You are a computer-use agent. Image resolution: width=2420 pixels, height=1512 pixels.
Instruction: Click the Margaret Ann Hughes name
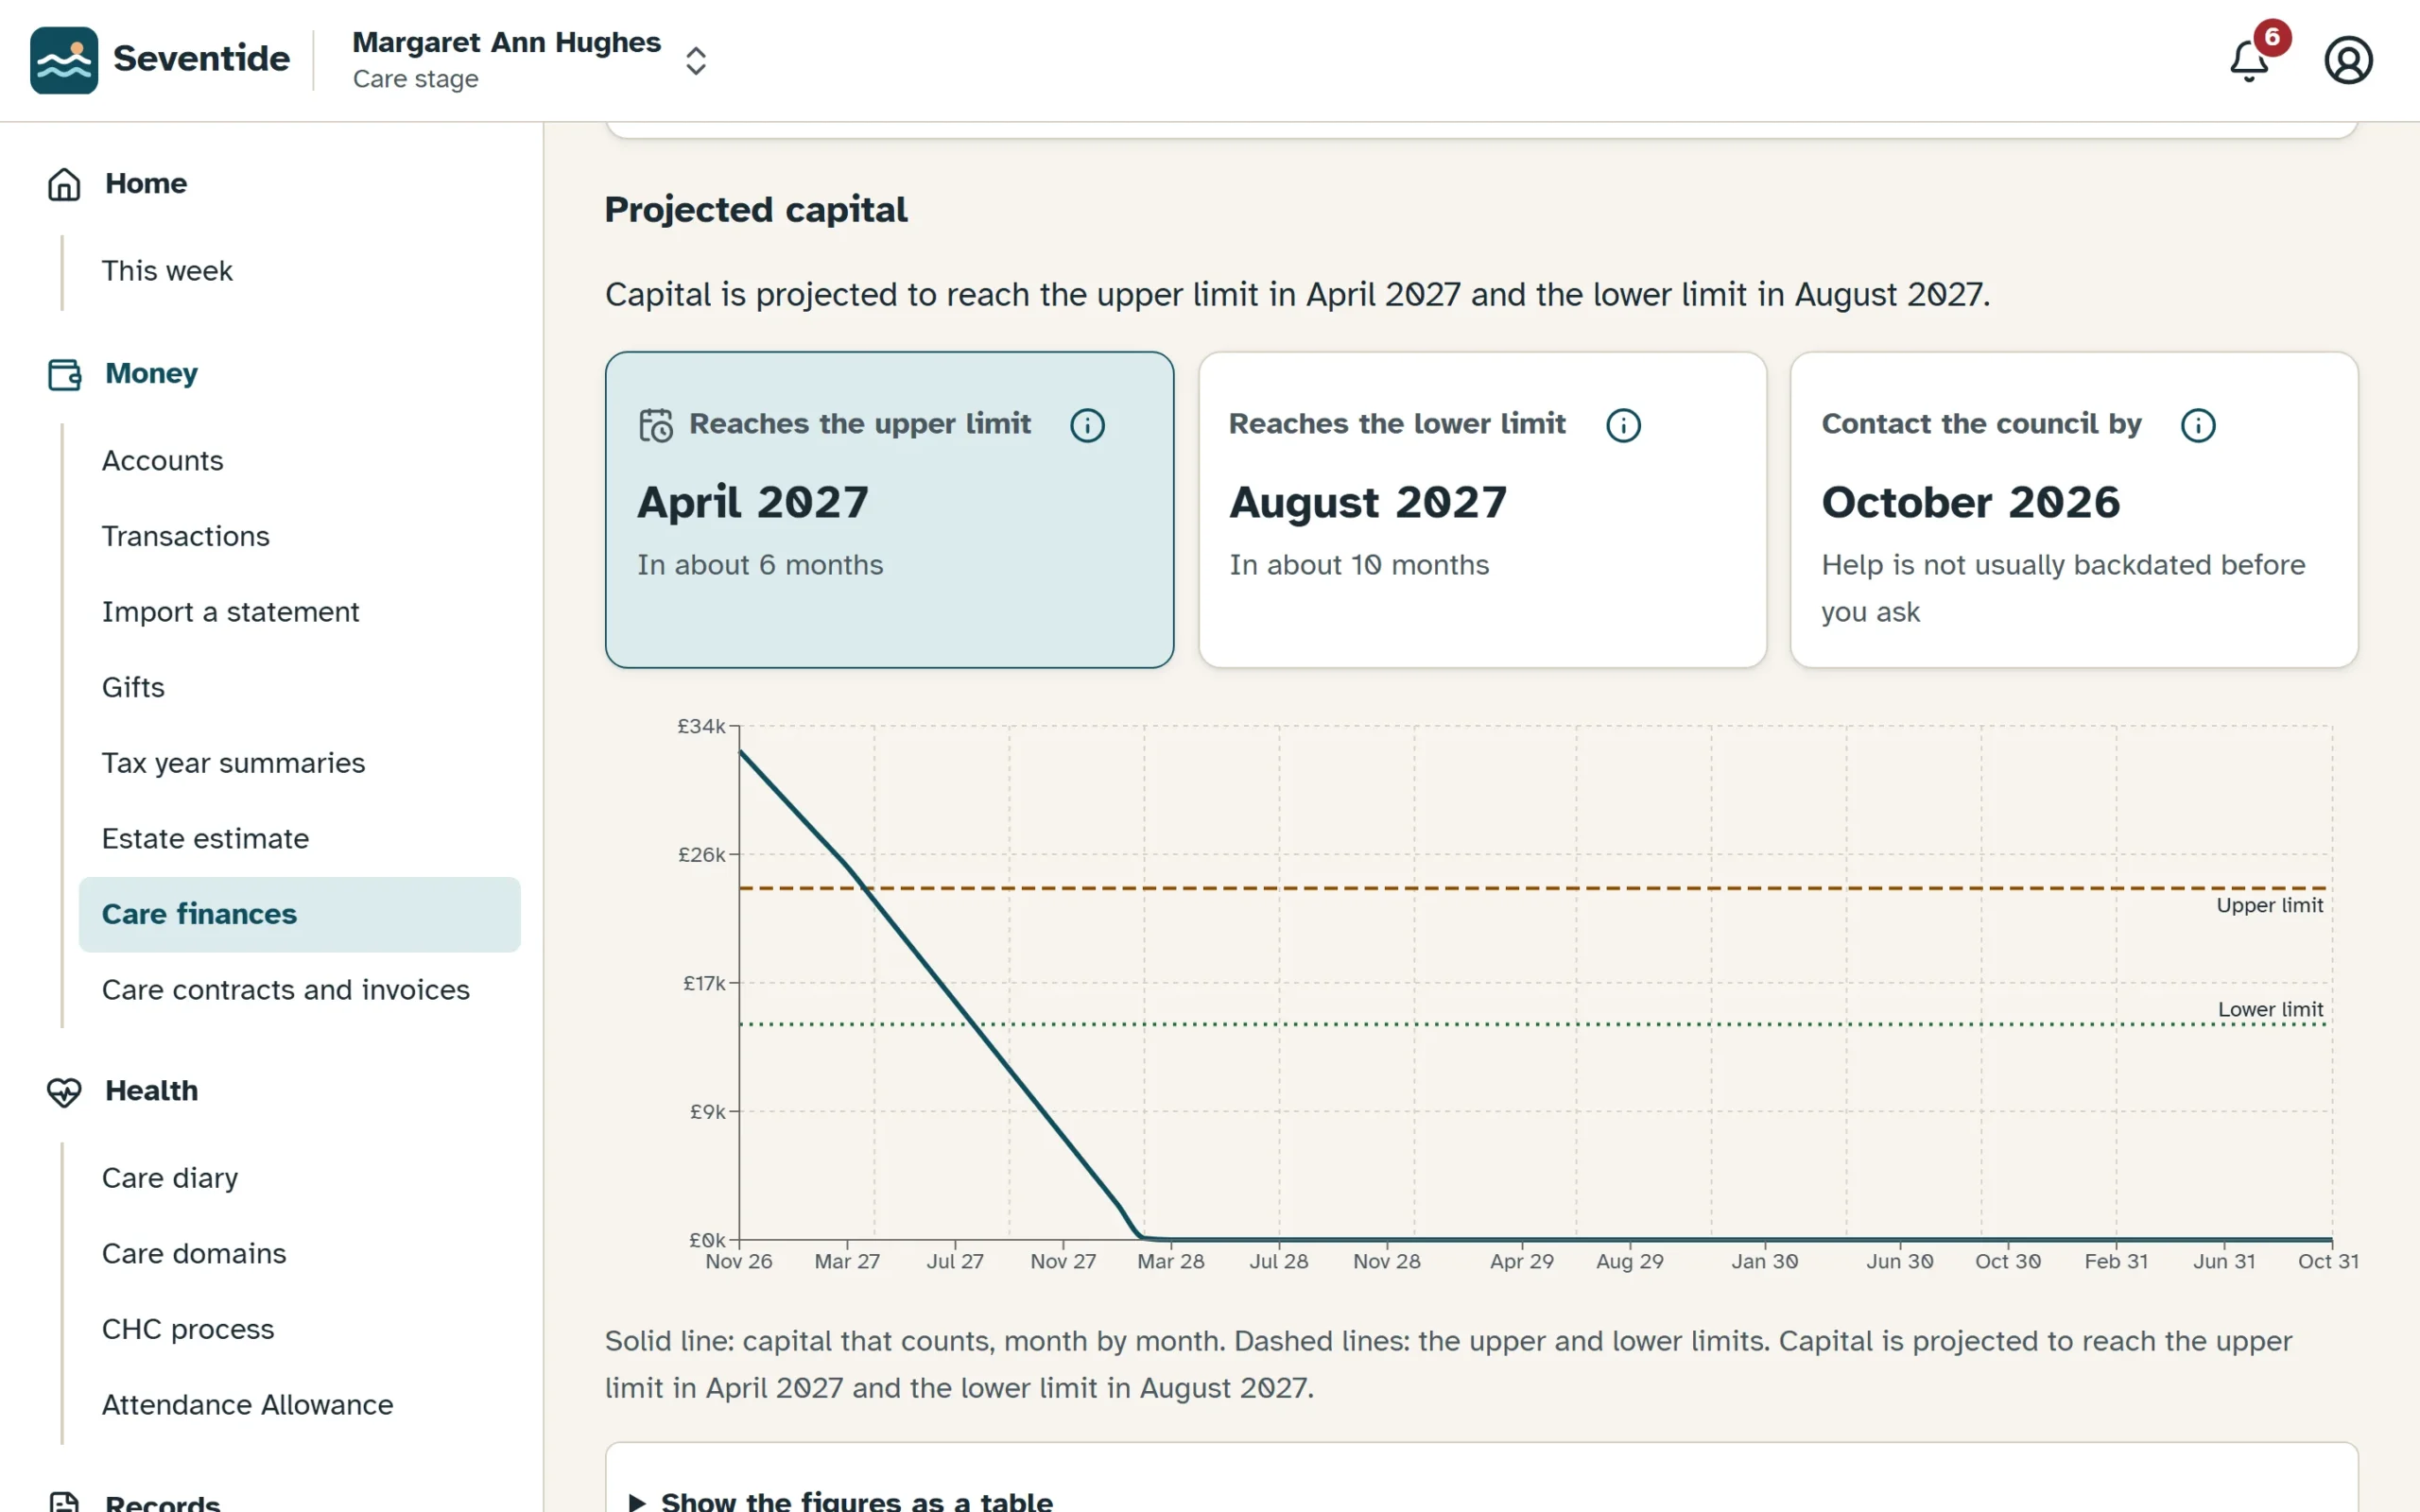coord(506,42)
